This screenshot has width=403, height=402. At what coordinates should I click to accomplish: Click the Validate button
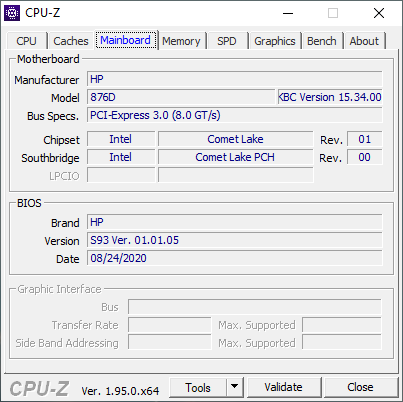[283, 387]
